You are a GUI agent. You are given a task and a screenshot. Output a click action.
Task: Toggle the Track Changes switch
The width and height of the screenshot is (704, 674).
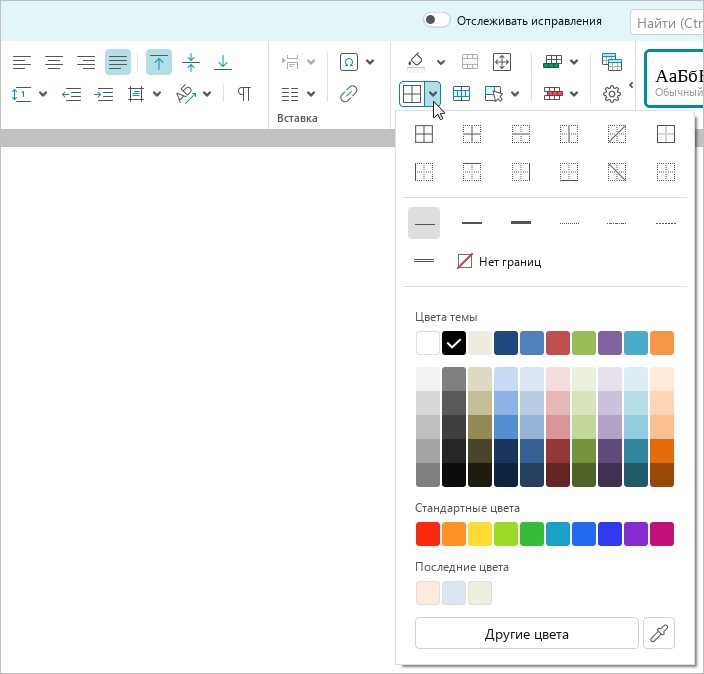tap(436, 20)
